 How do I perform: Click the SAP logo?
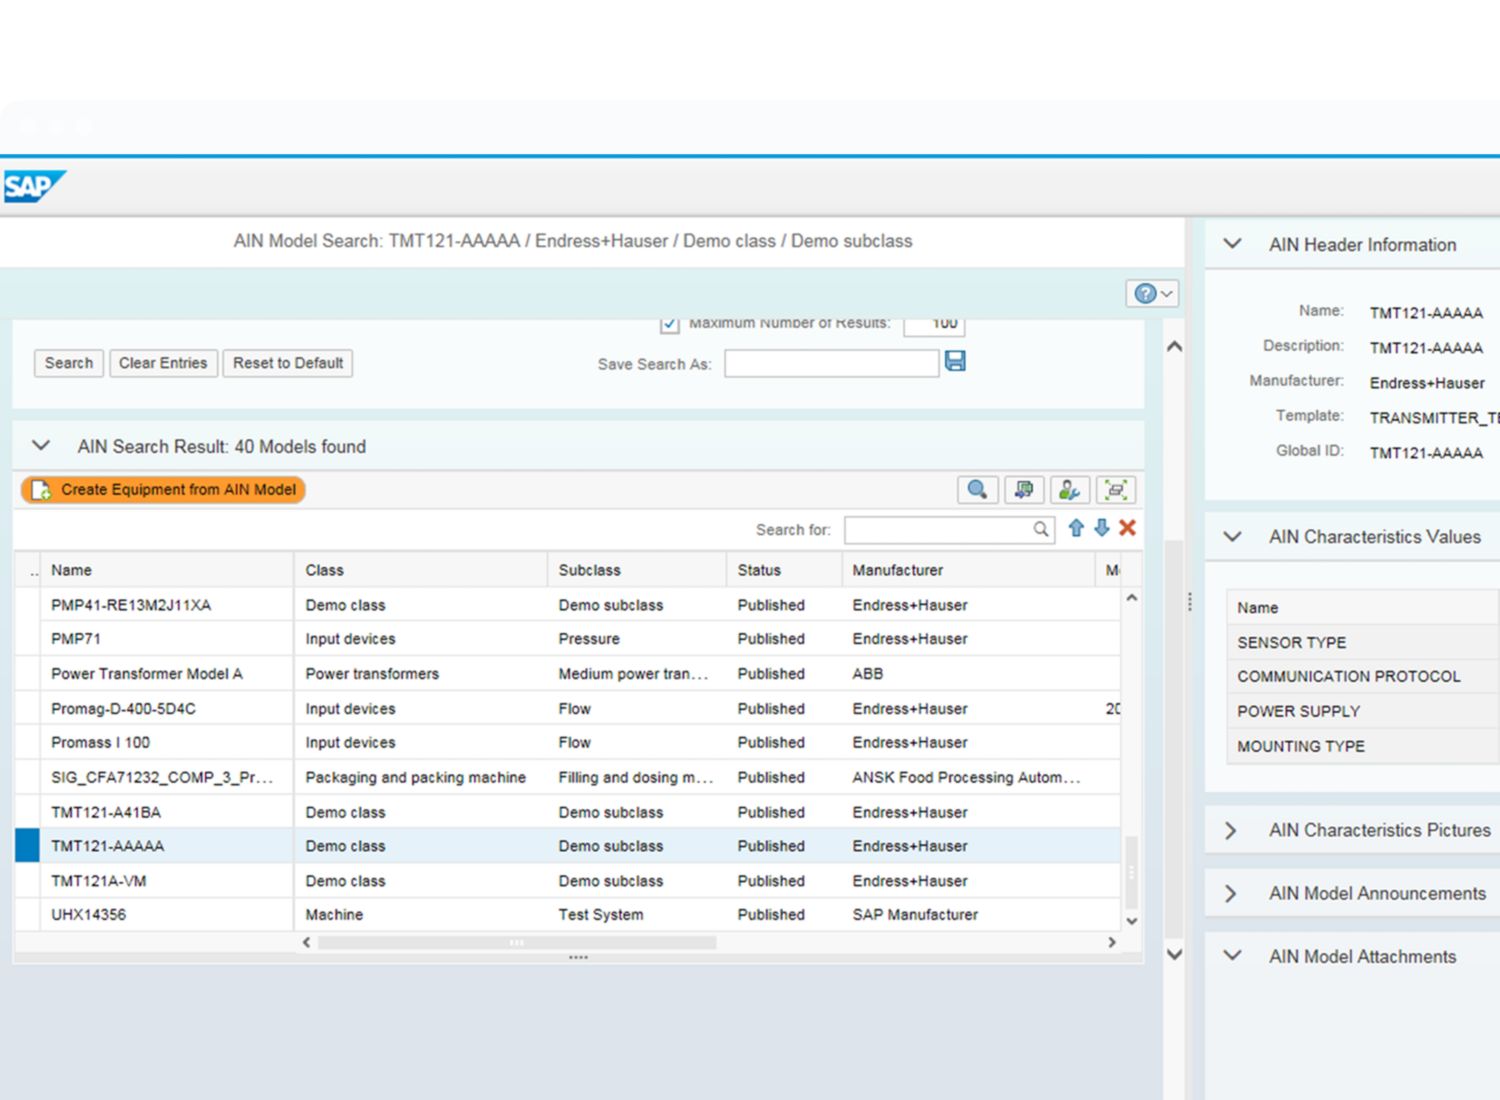pos(34,186)
